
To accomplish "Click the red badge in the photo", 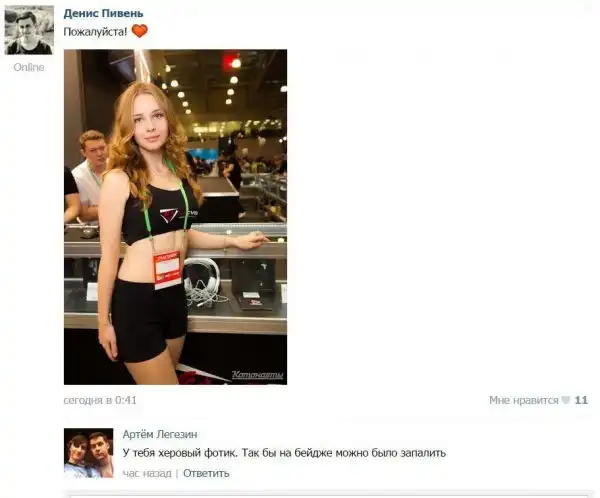I will (167, 269).
